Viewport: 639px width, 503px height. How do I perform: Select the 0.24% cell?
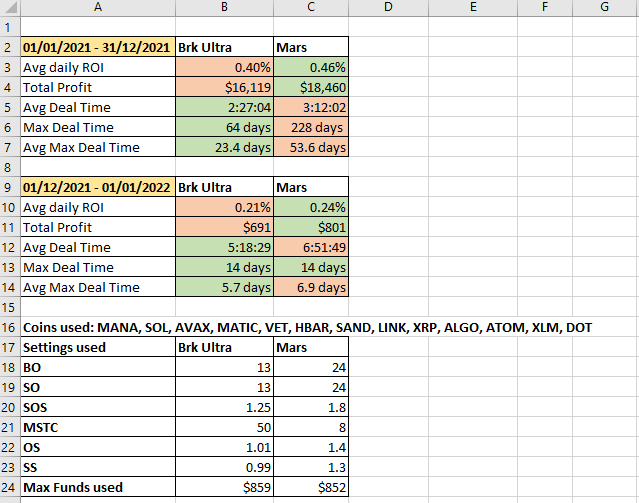click(311, 207)
